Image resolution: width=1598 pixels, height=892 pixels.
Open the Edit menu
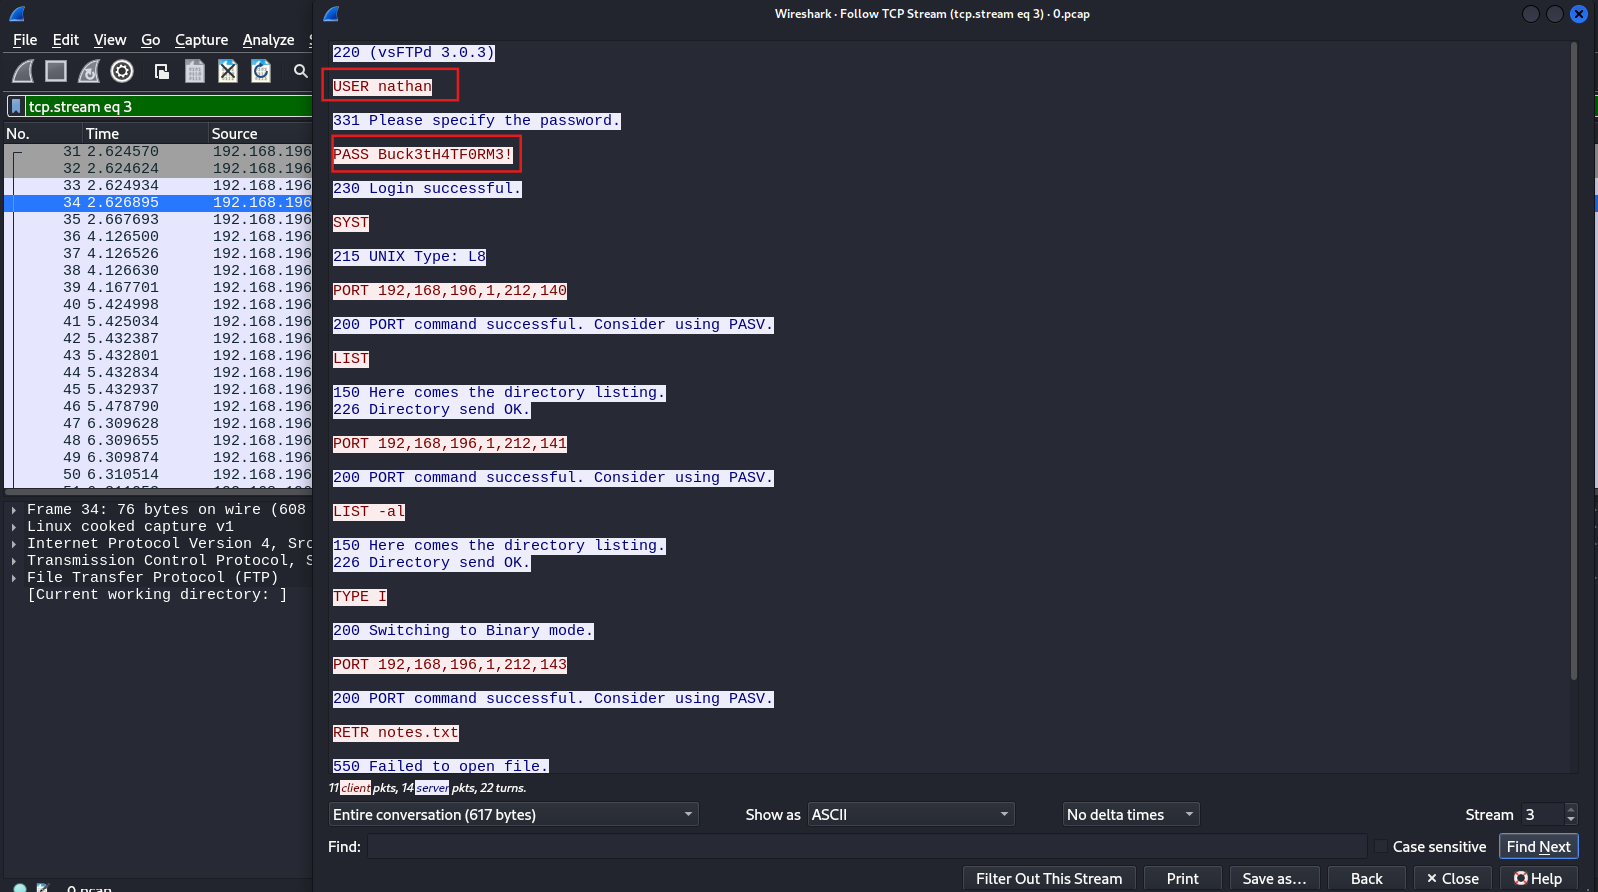coord(66,40)
